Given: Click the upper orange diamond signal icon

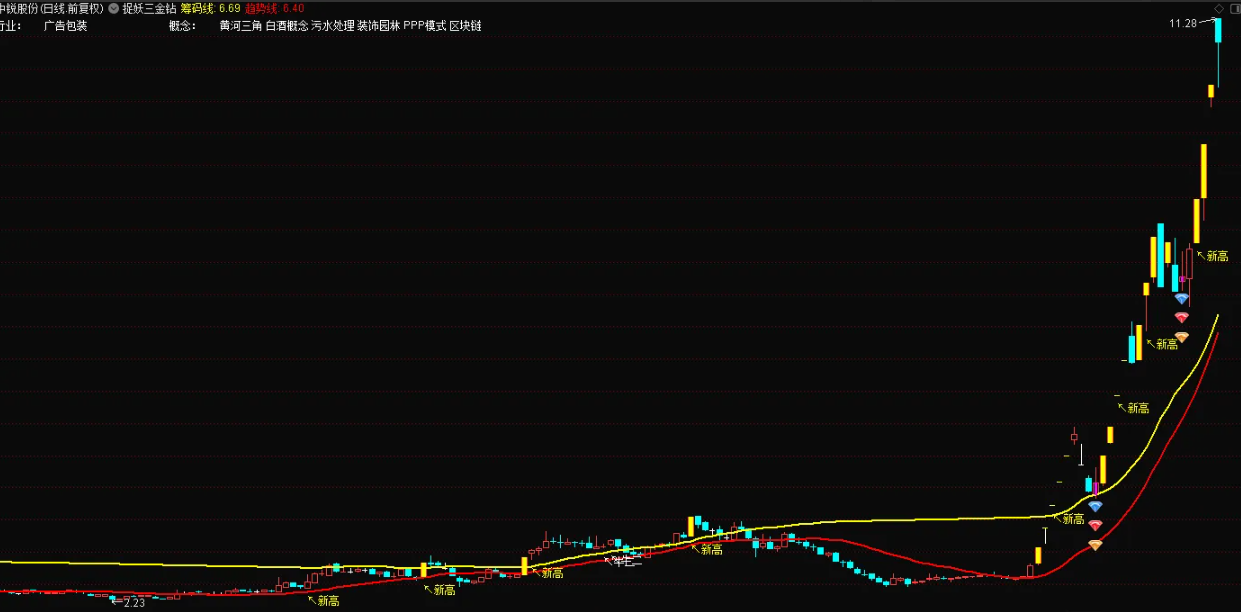Looking at the screenshot, I should [x=1181, y=337].
